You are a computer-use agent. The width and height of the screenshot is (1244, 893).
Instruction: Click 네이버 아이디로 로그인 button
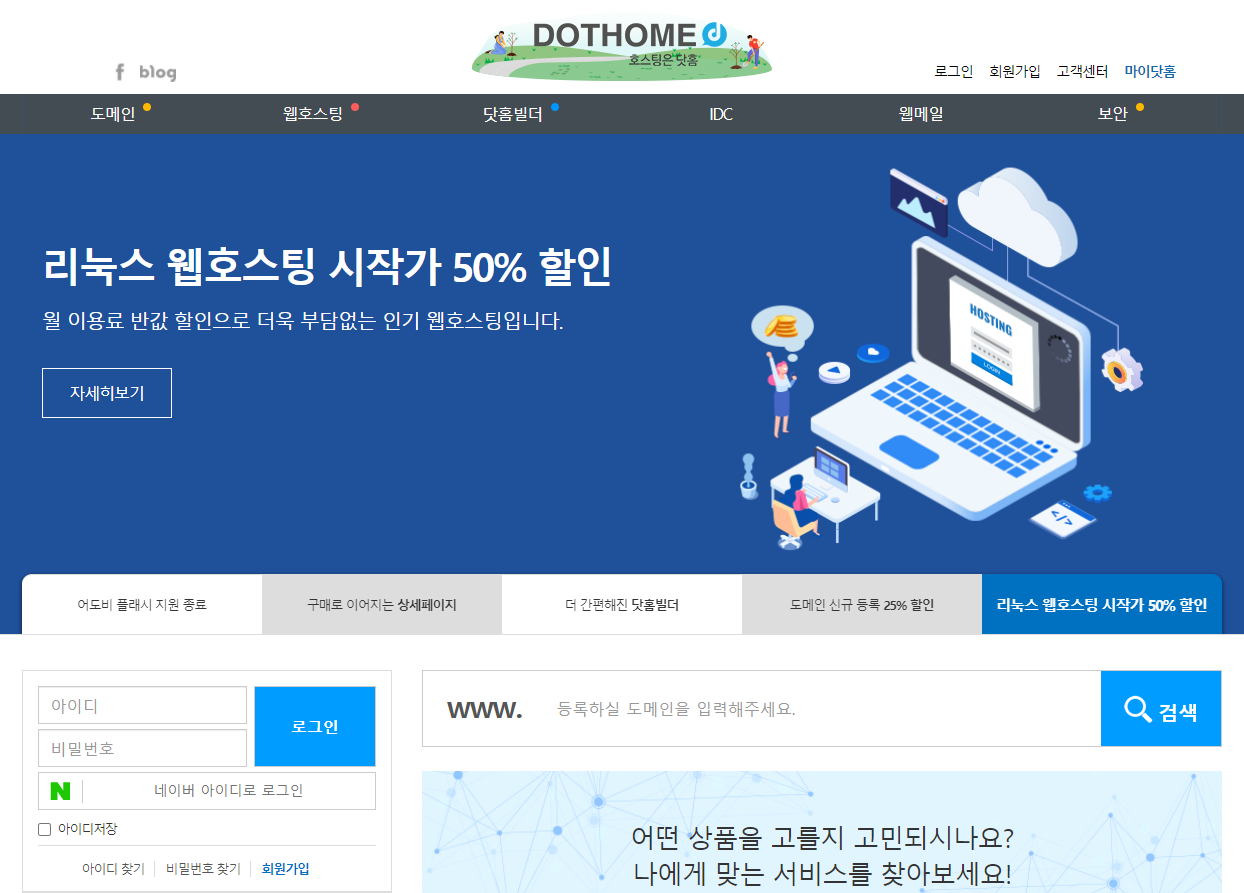point(207,791)
